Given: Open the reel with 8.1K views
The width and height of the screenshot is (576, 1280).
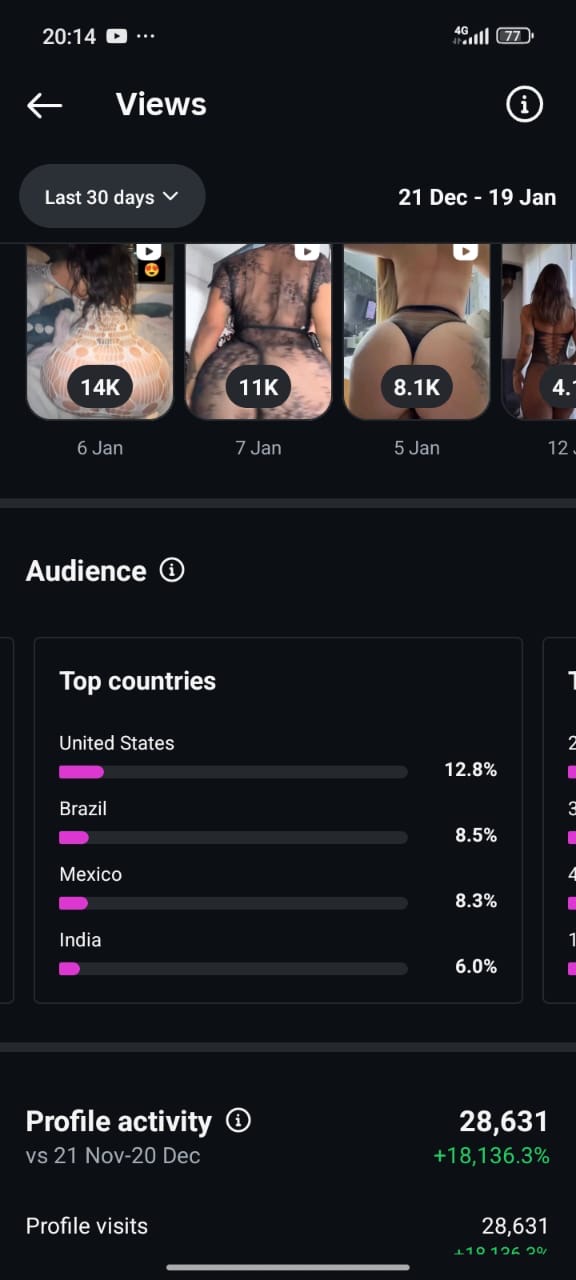Looking at the screenshot, I should (x=417, y=331).
